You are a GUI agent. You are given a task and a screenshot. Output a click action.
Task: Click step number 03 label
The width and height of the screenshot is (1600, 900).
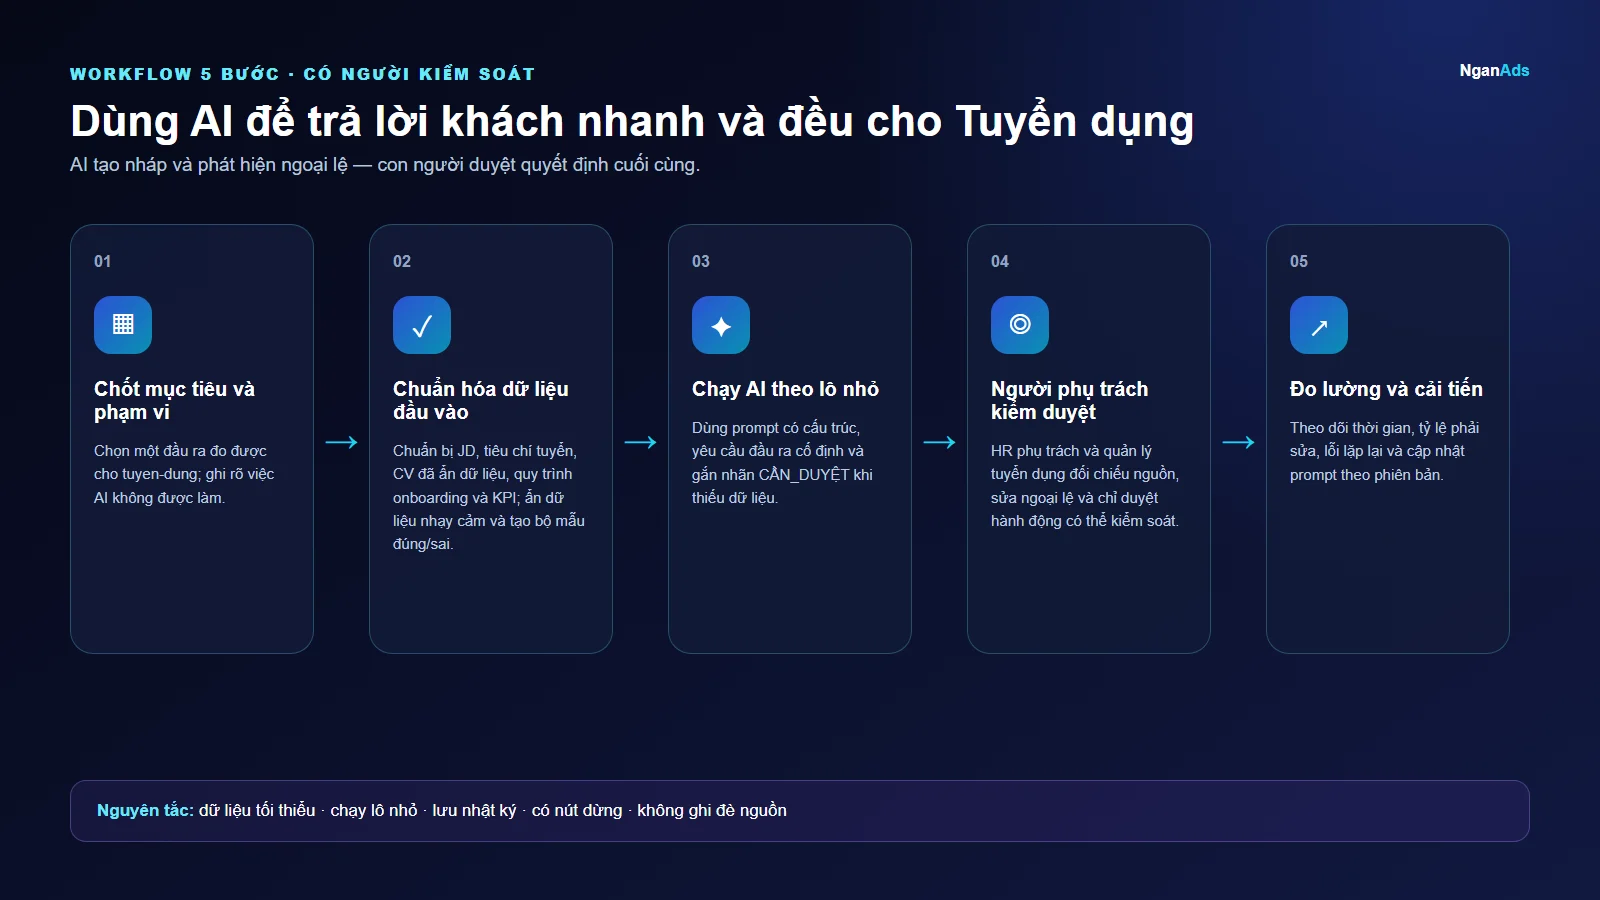701,261
